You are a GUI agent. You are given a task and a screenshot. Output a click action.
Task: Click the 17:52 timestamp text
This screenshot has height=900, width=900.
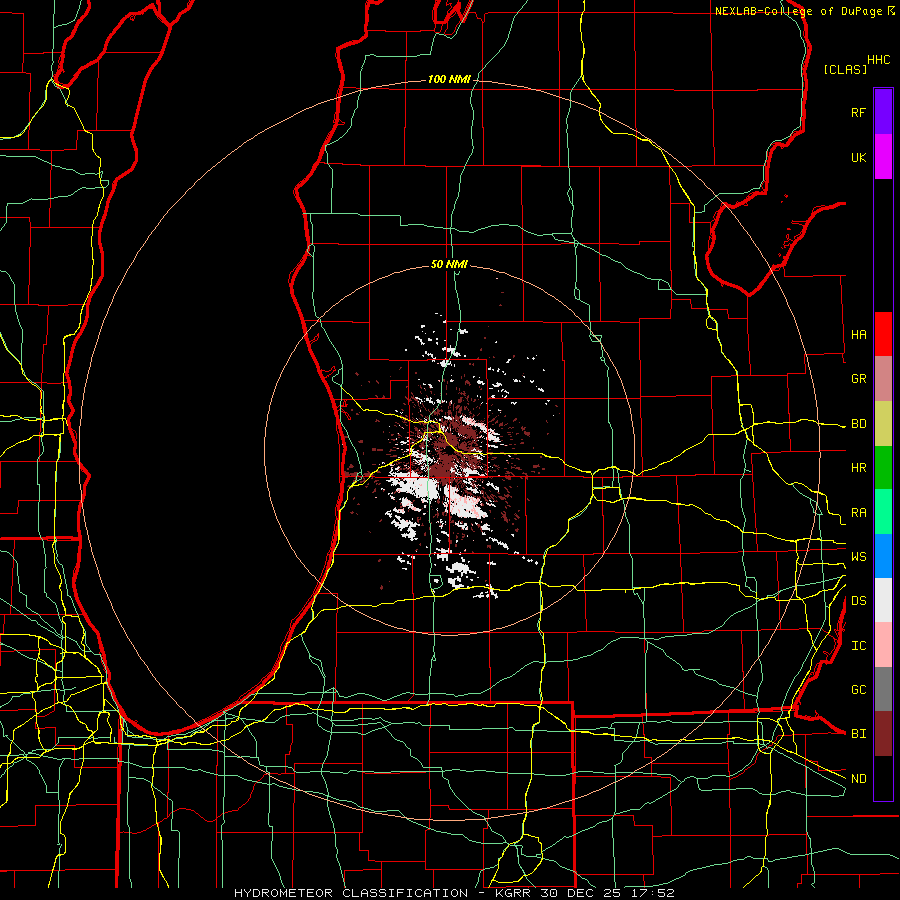click(x=654, y=893)
